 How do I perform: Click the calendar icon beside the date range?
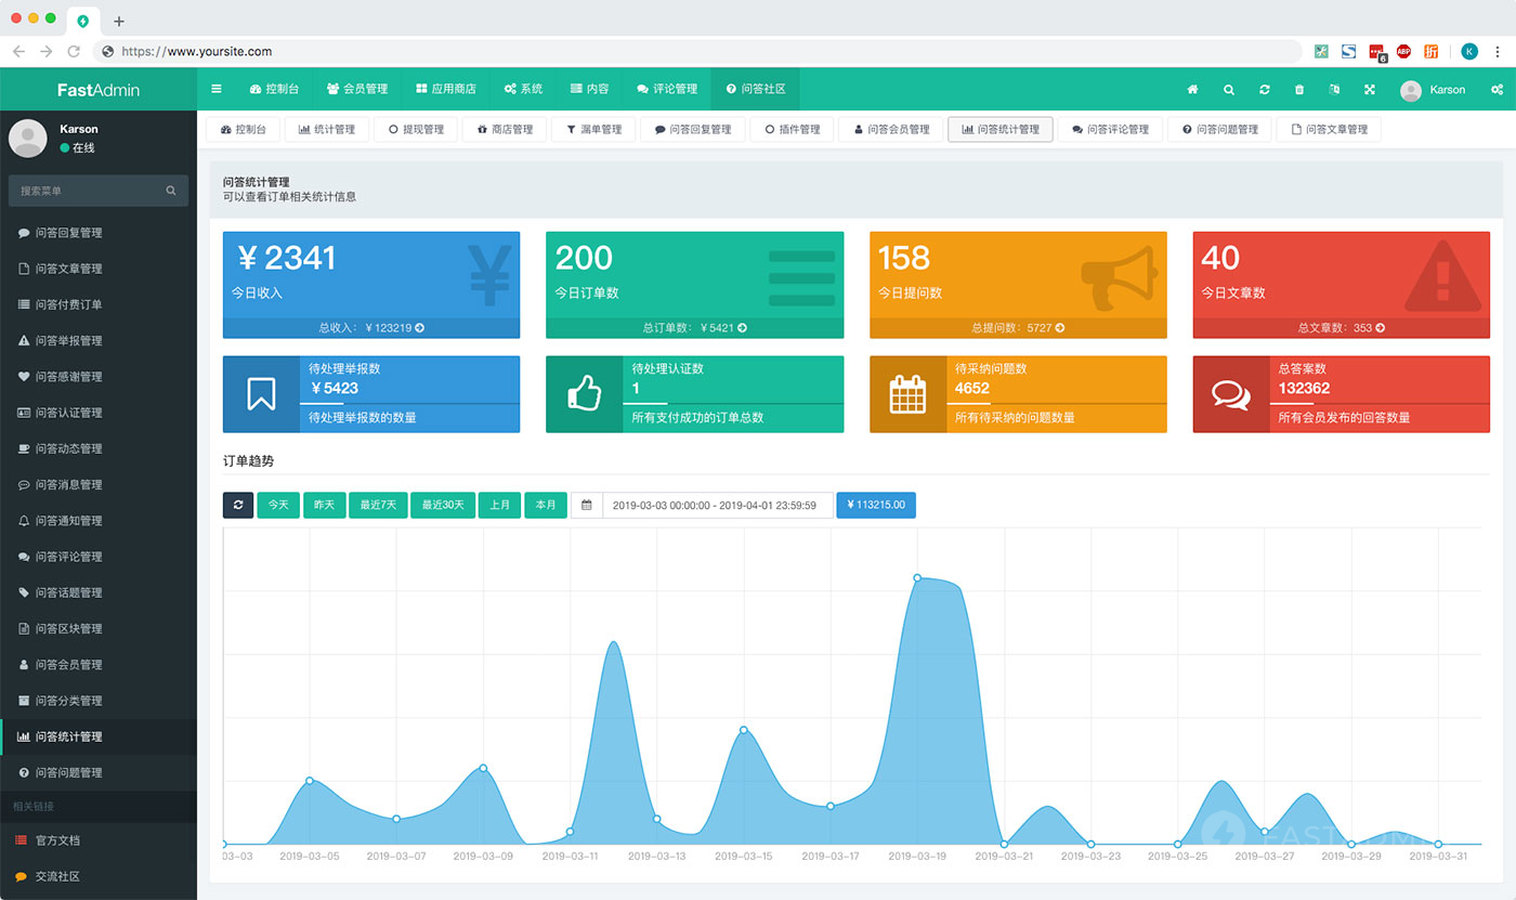point(587,505)
